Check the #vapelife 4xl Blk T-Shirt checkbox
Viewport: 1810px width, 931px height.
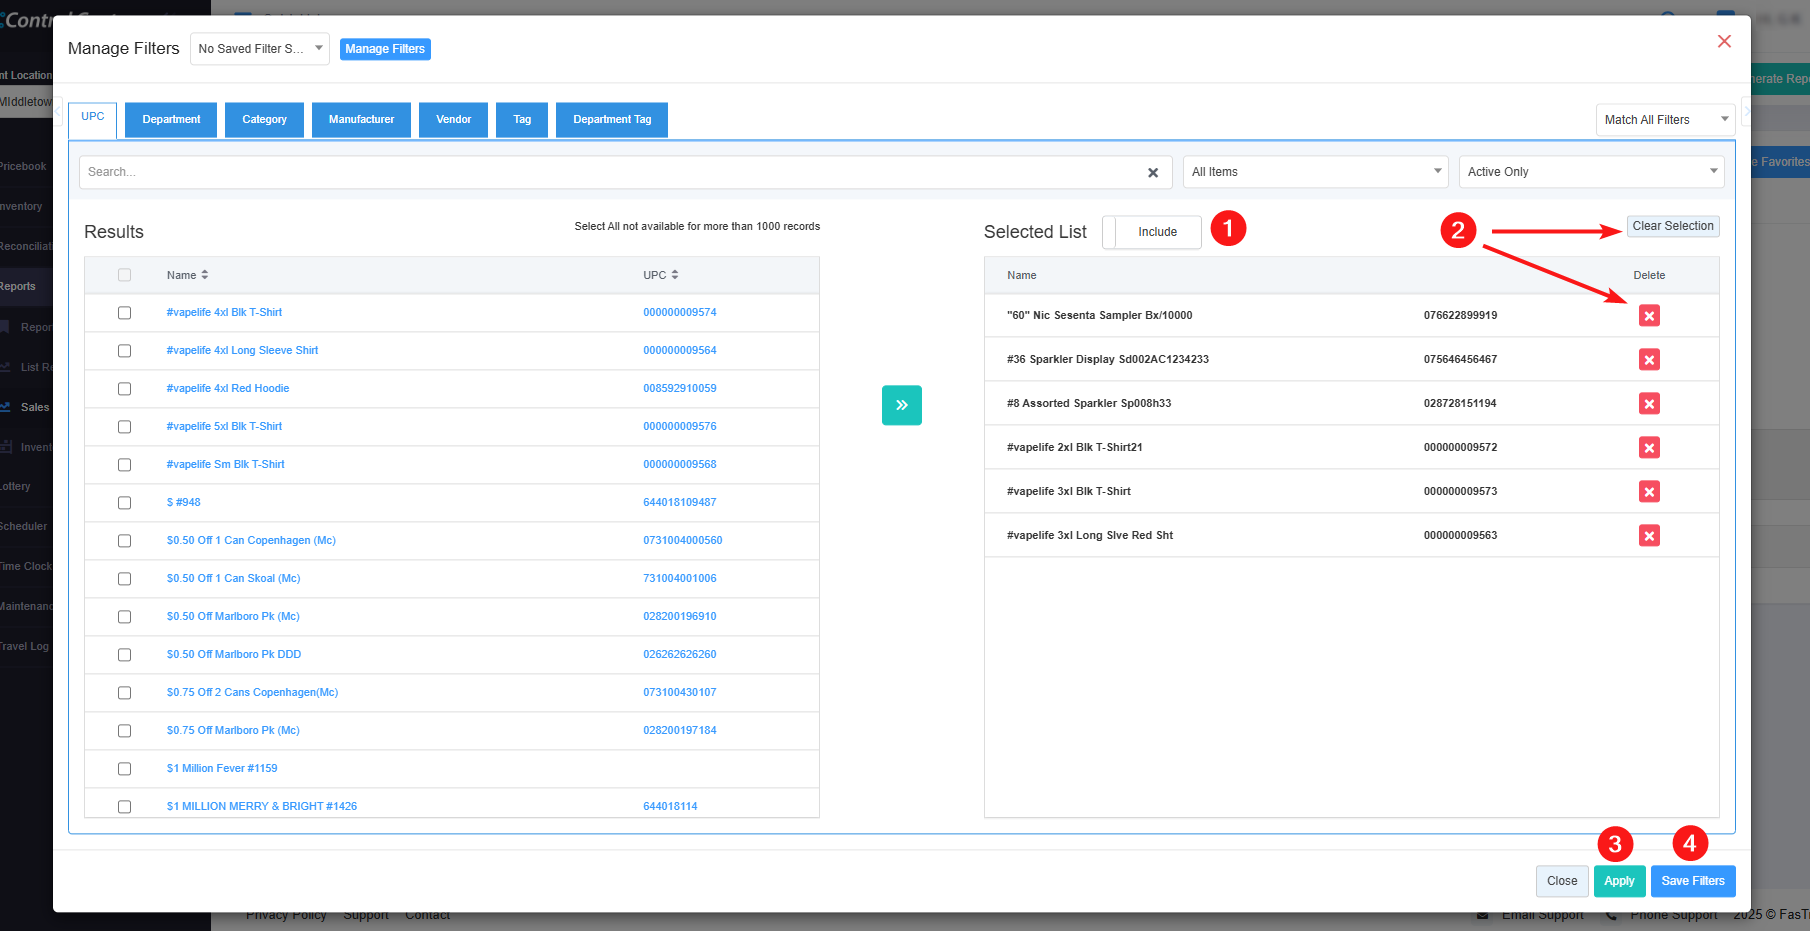point(125,313)
